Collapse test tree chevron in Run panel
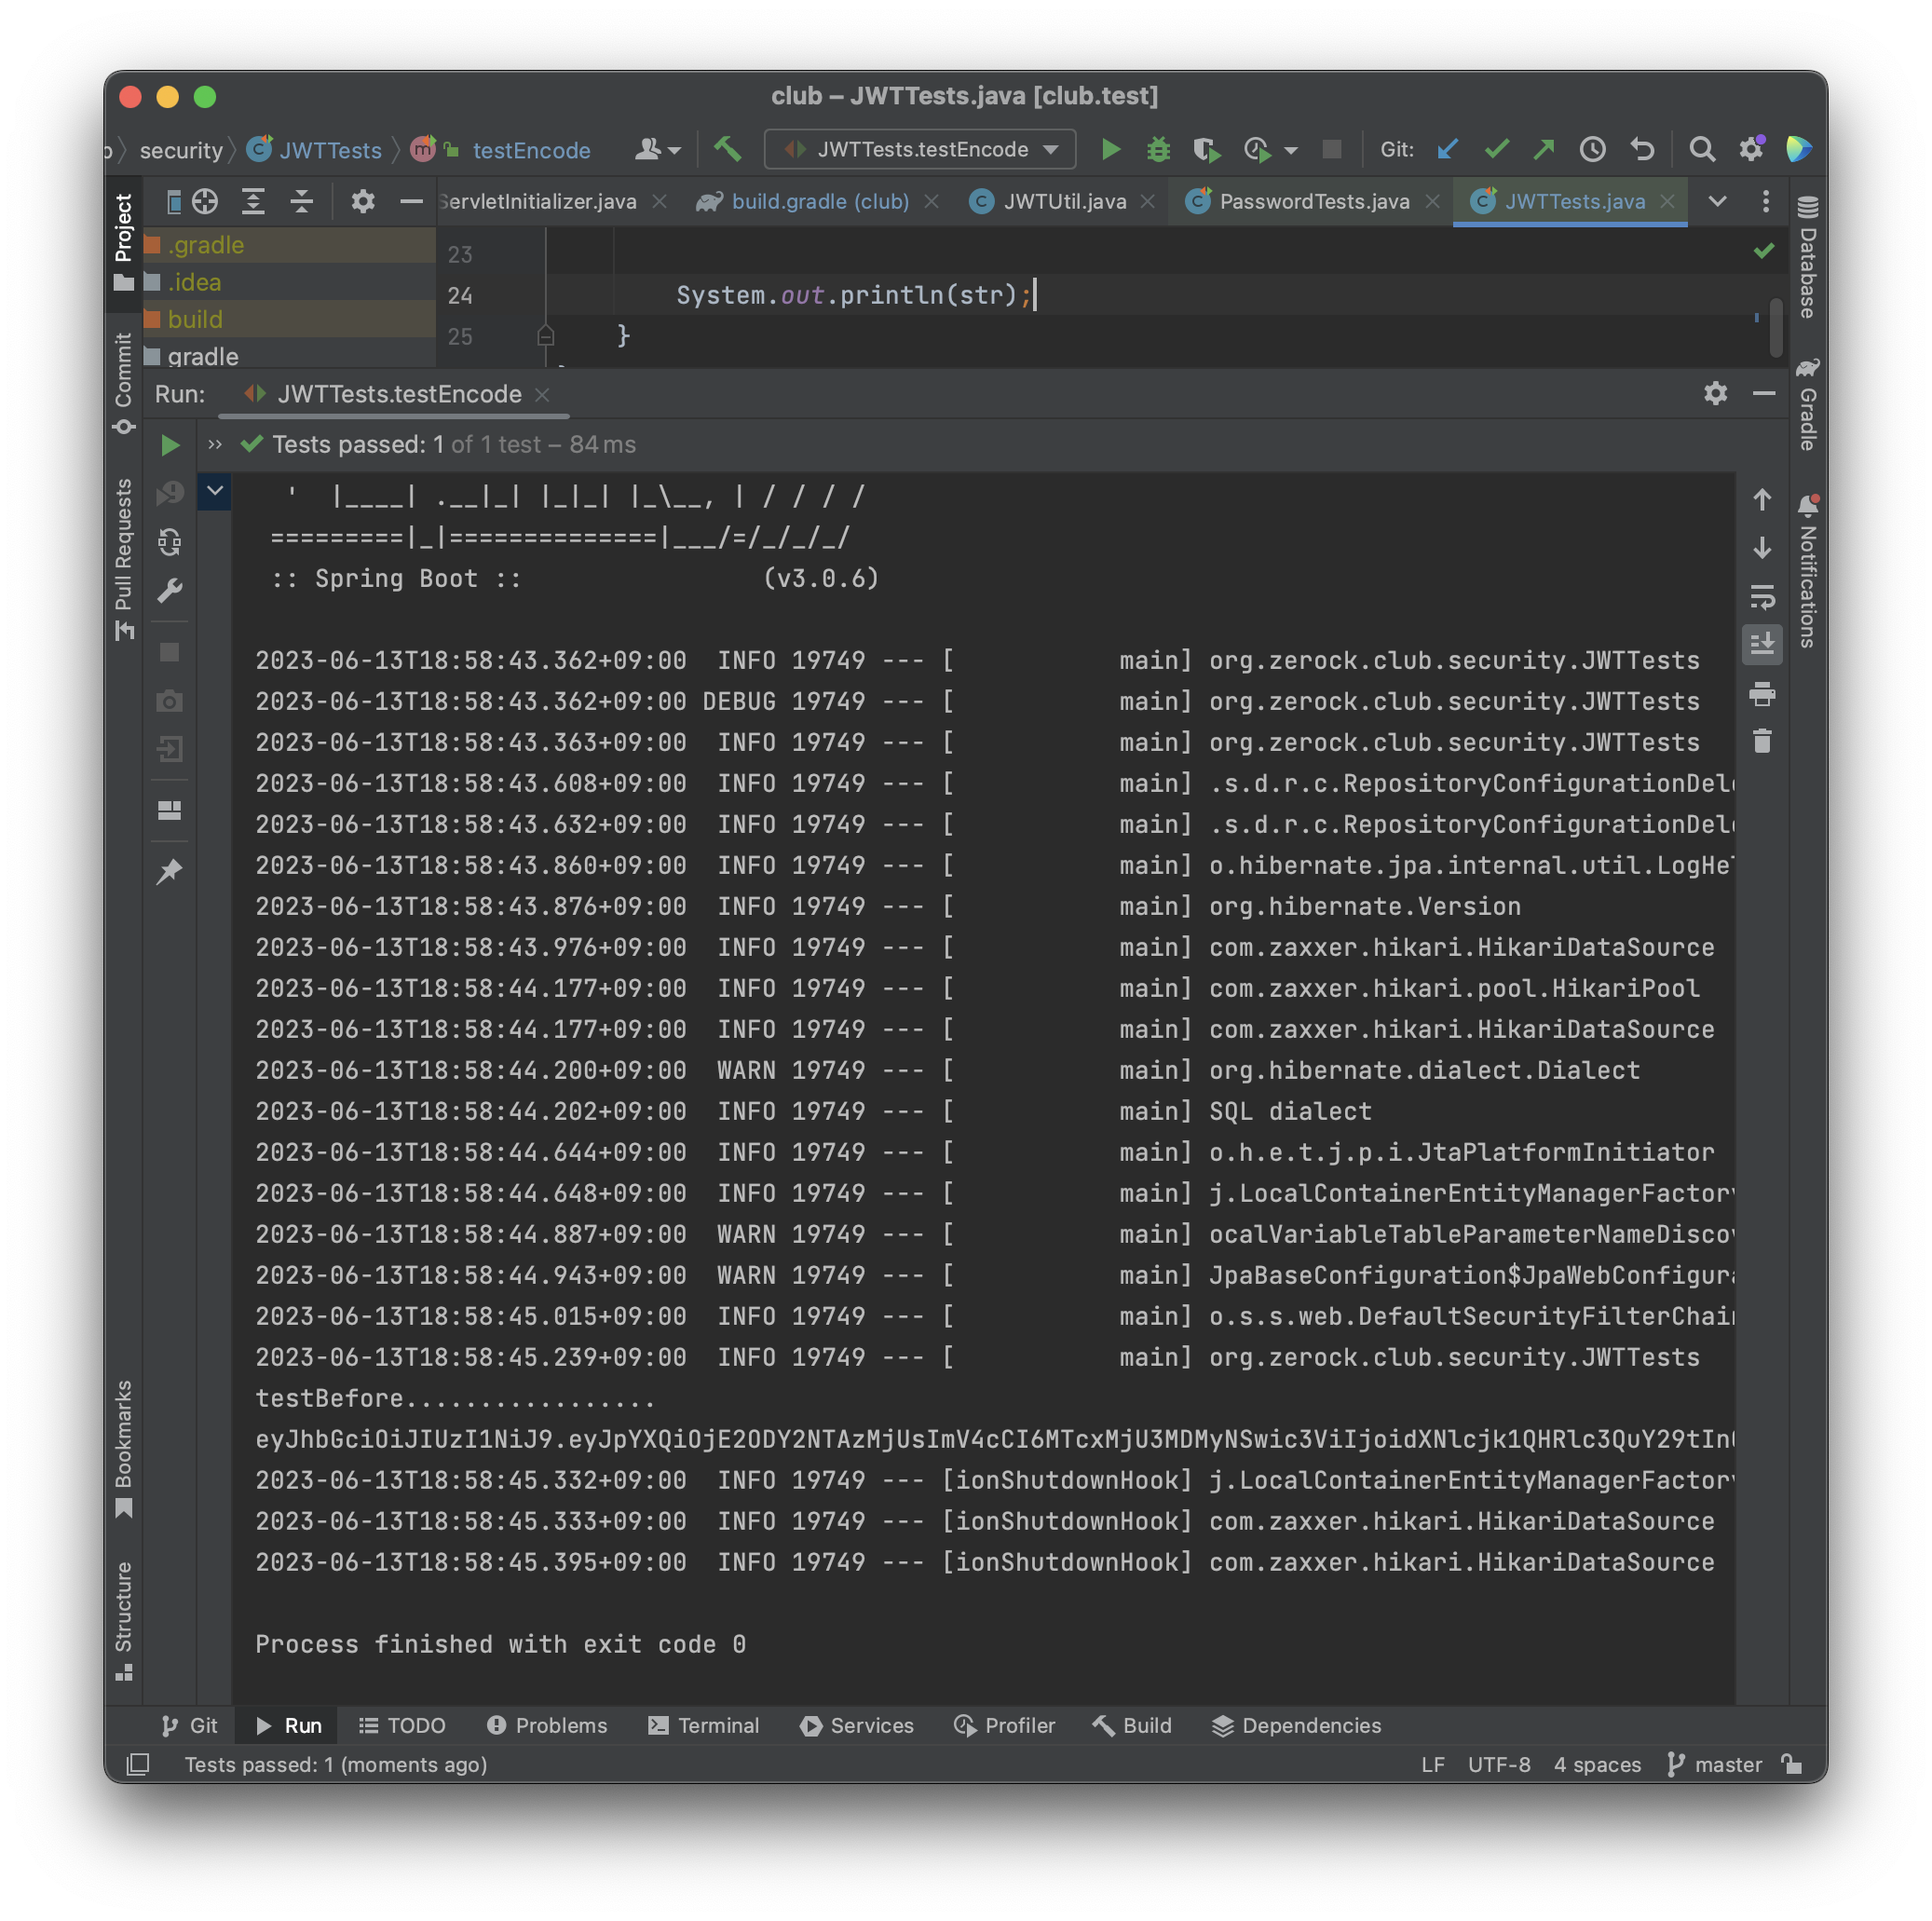The height and width of the screenshot is (1921, 1932). tap(215, 491)
